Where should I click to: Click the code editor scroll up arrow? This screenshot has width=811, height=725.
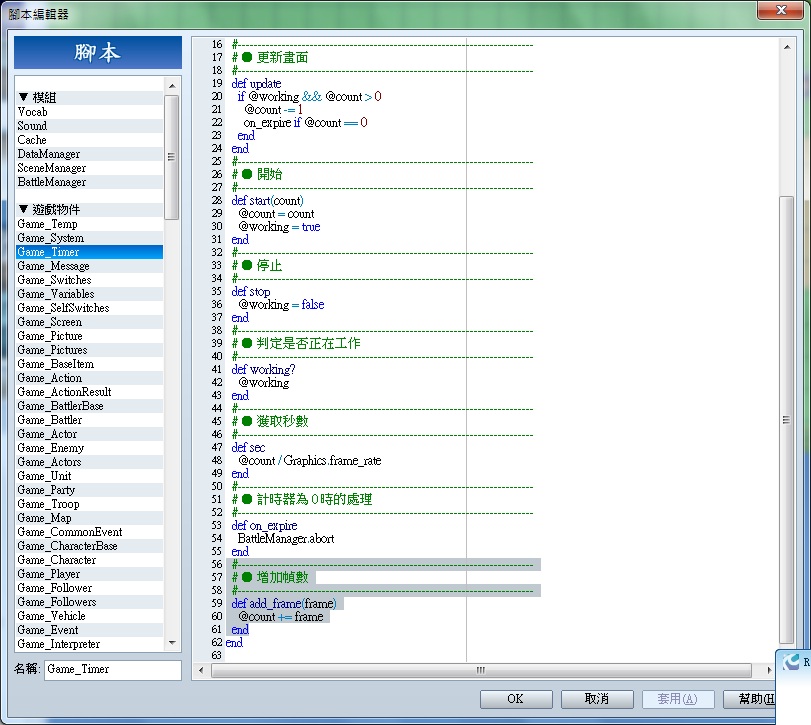pyautogui.click(x=787, y=47)
